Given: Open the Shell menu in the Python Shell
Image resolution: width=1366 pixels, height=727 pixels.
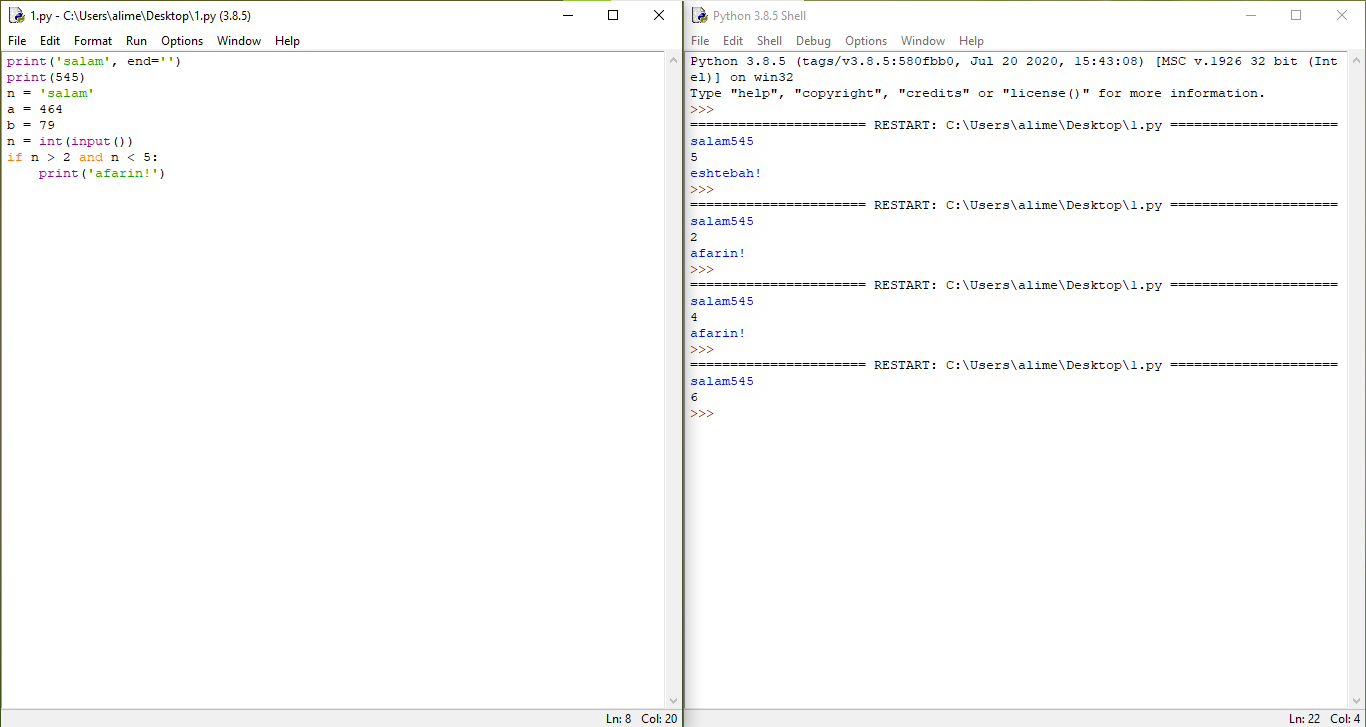Looking at the screenshot, I should tap(769, 41).
